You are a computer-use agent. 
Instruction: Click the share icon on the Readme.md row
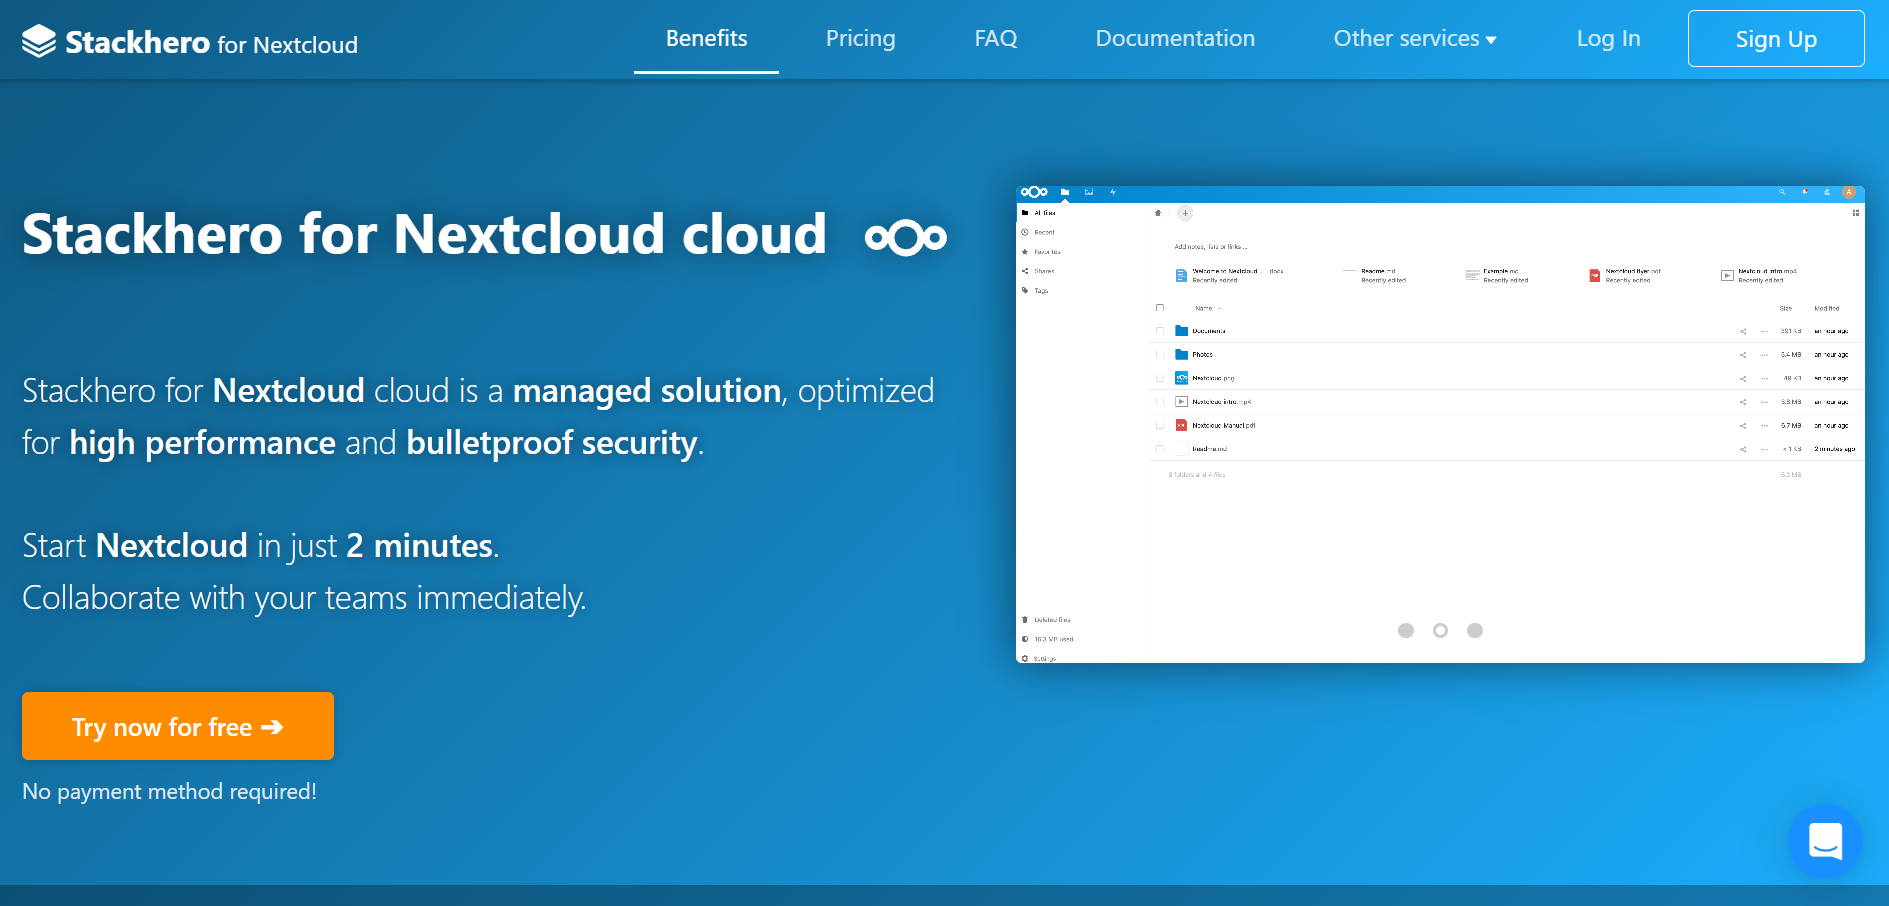1743,449
